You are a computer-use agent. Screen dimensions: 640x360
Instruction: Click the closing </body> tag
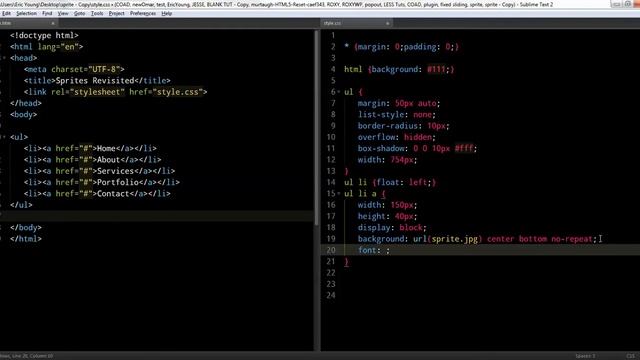tap(26, 228)
